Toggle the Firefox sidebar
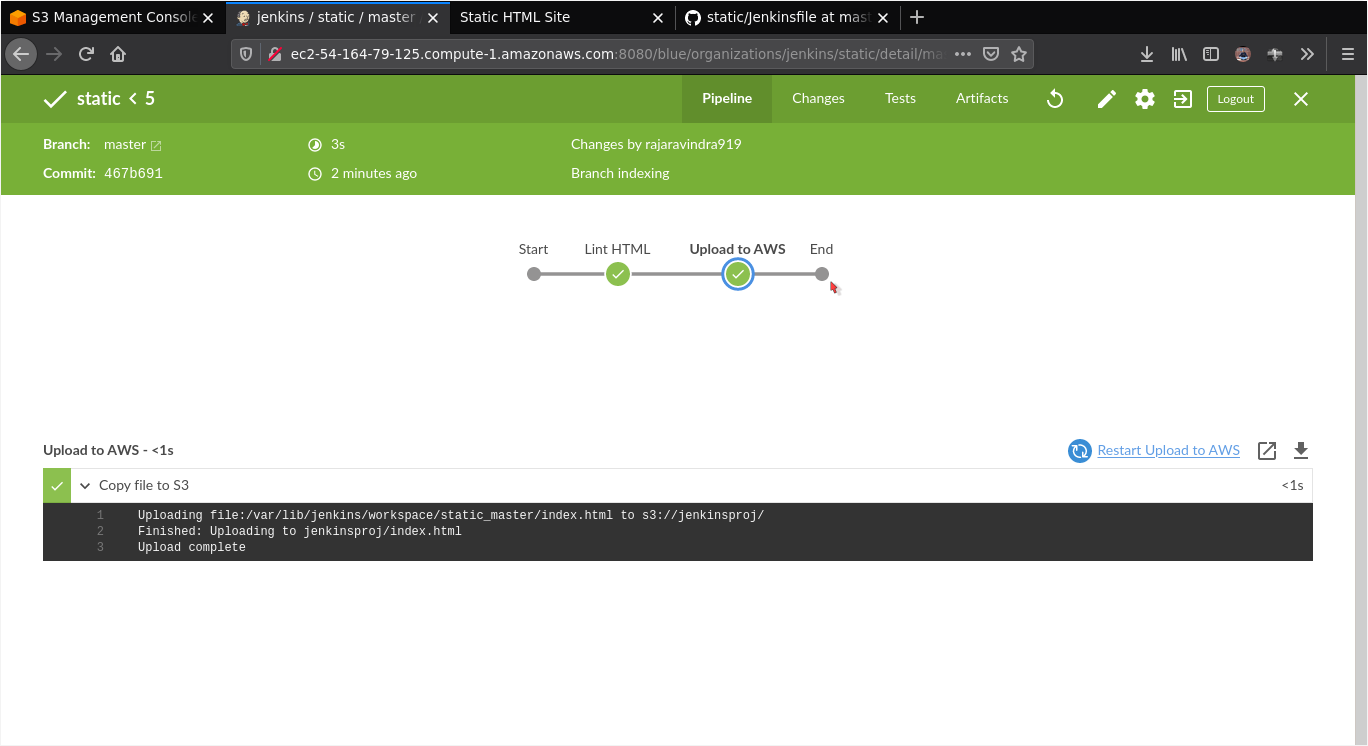This screenshot has height=746, width=1368. [x=1211, y=54]
